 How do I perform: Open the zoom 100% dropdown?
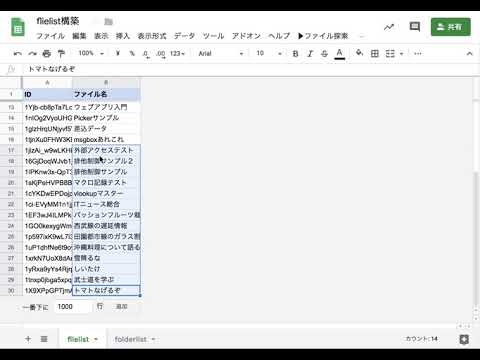click(91, 53)
